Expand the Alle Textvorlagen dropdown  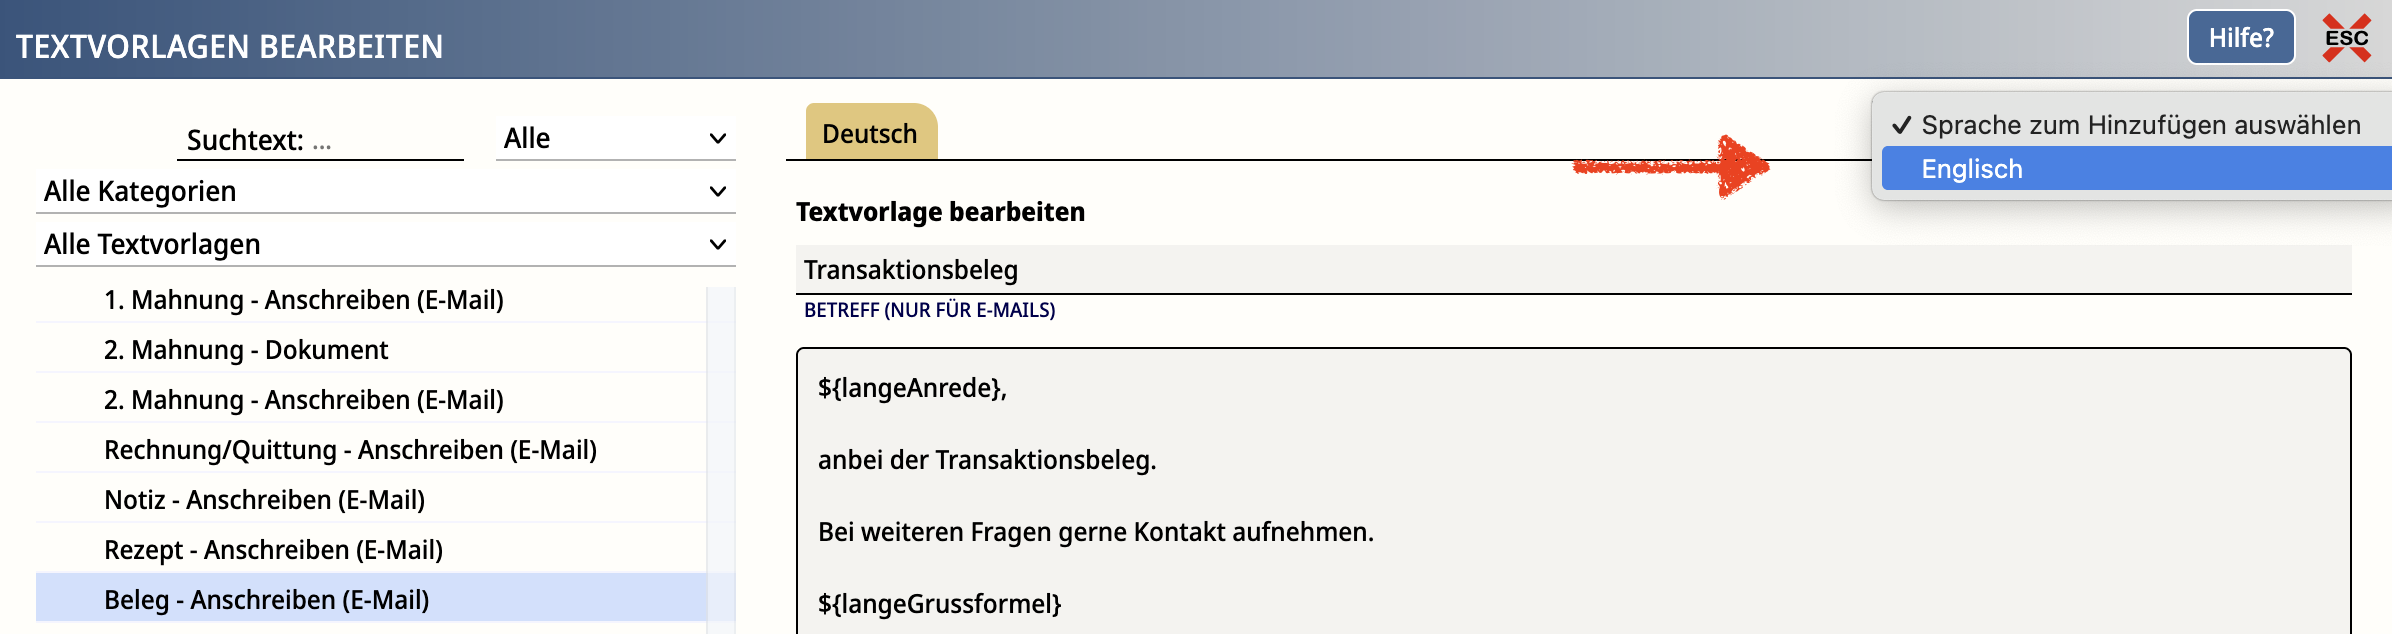[385, 244]
